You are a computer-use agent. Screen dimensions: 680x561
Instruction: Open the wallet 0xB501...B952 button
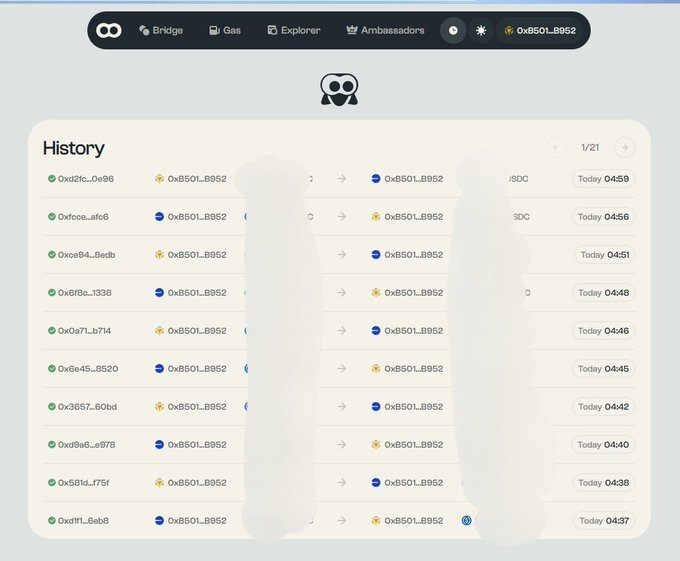pyautogui.click(x=540, y=30)
